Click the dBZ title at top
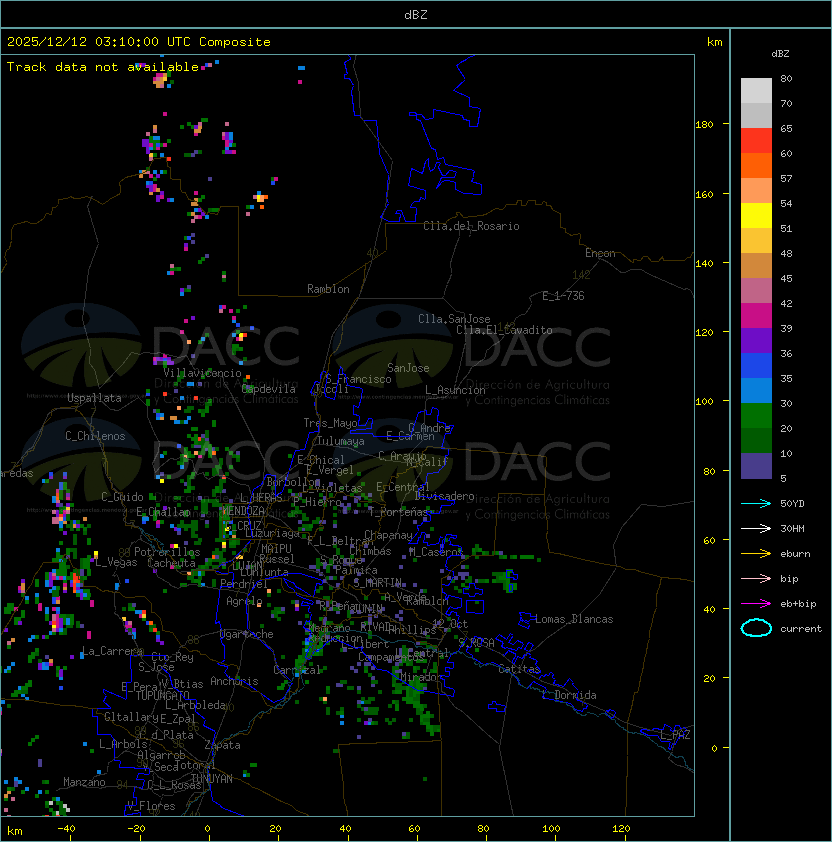The width and height of the screenshot is (832, 842). click(x=416, y=14)
